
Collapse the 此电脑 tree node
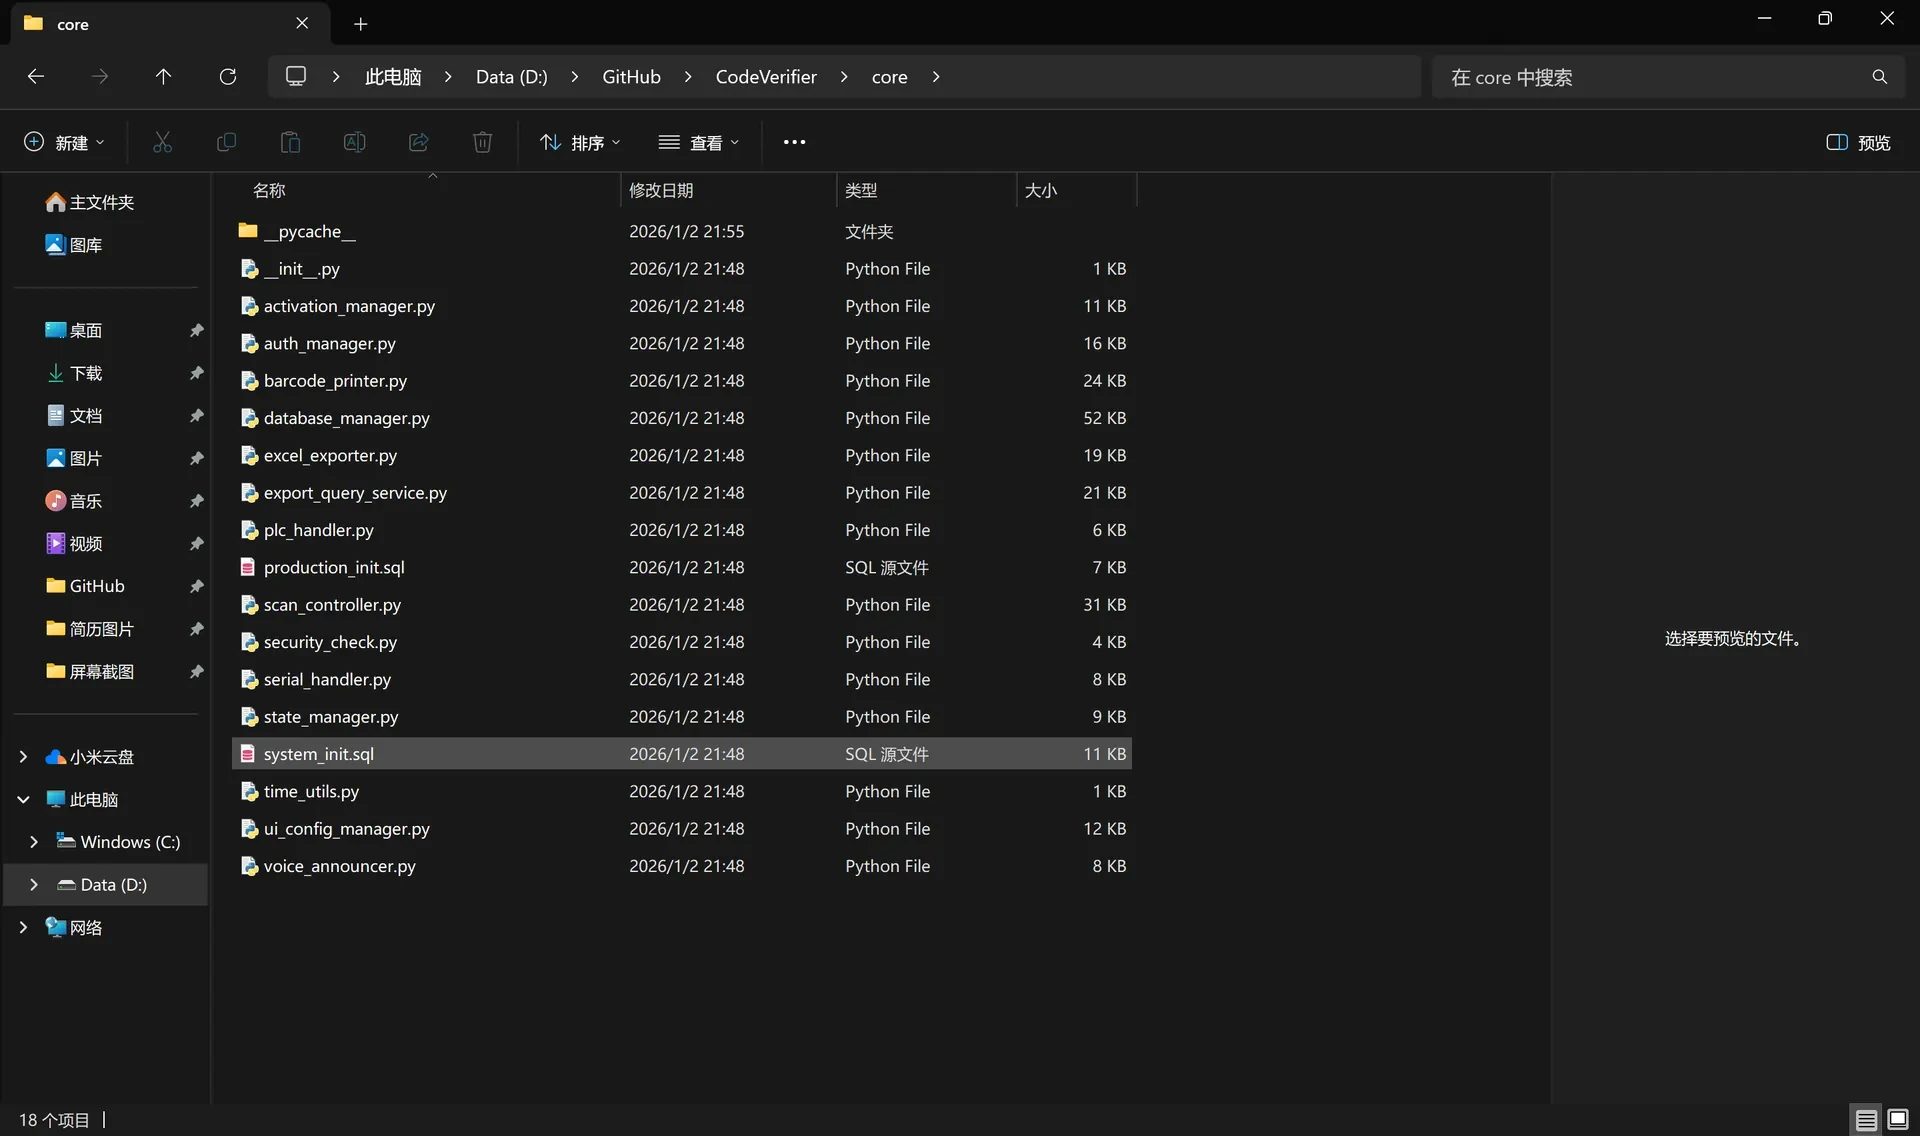click(23, 800)
